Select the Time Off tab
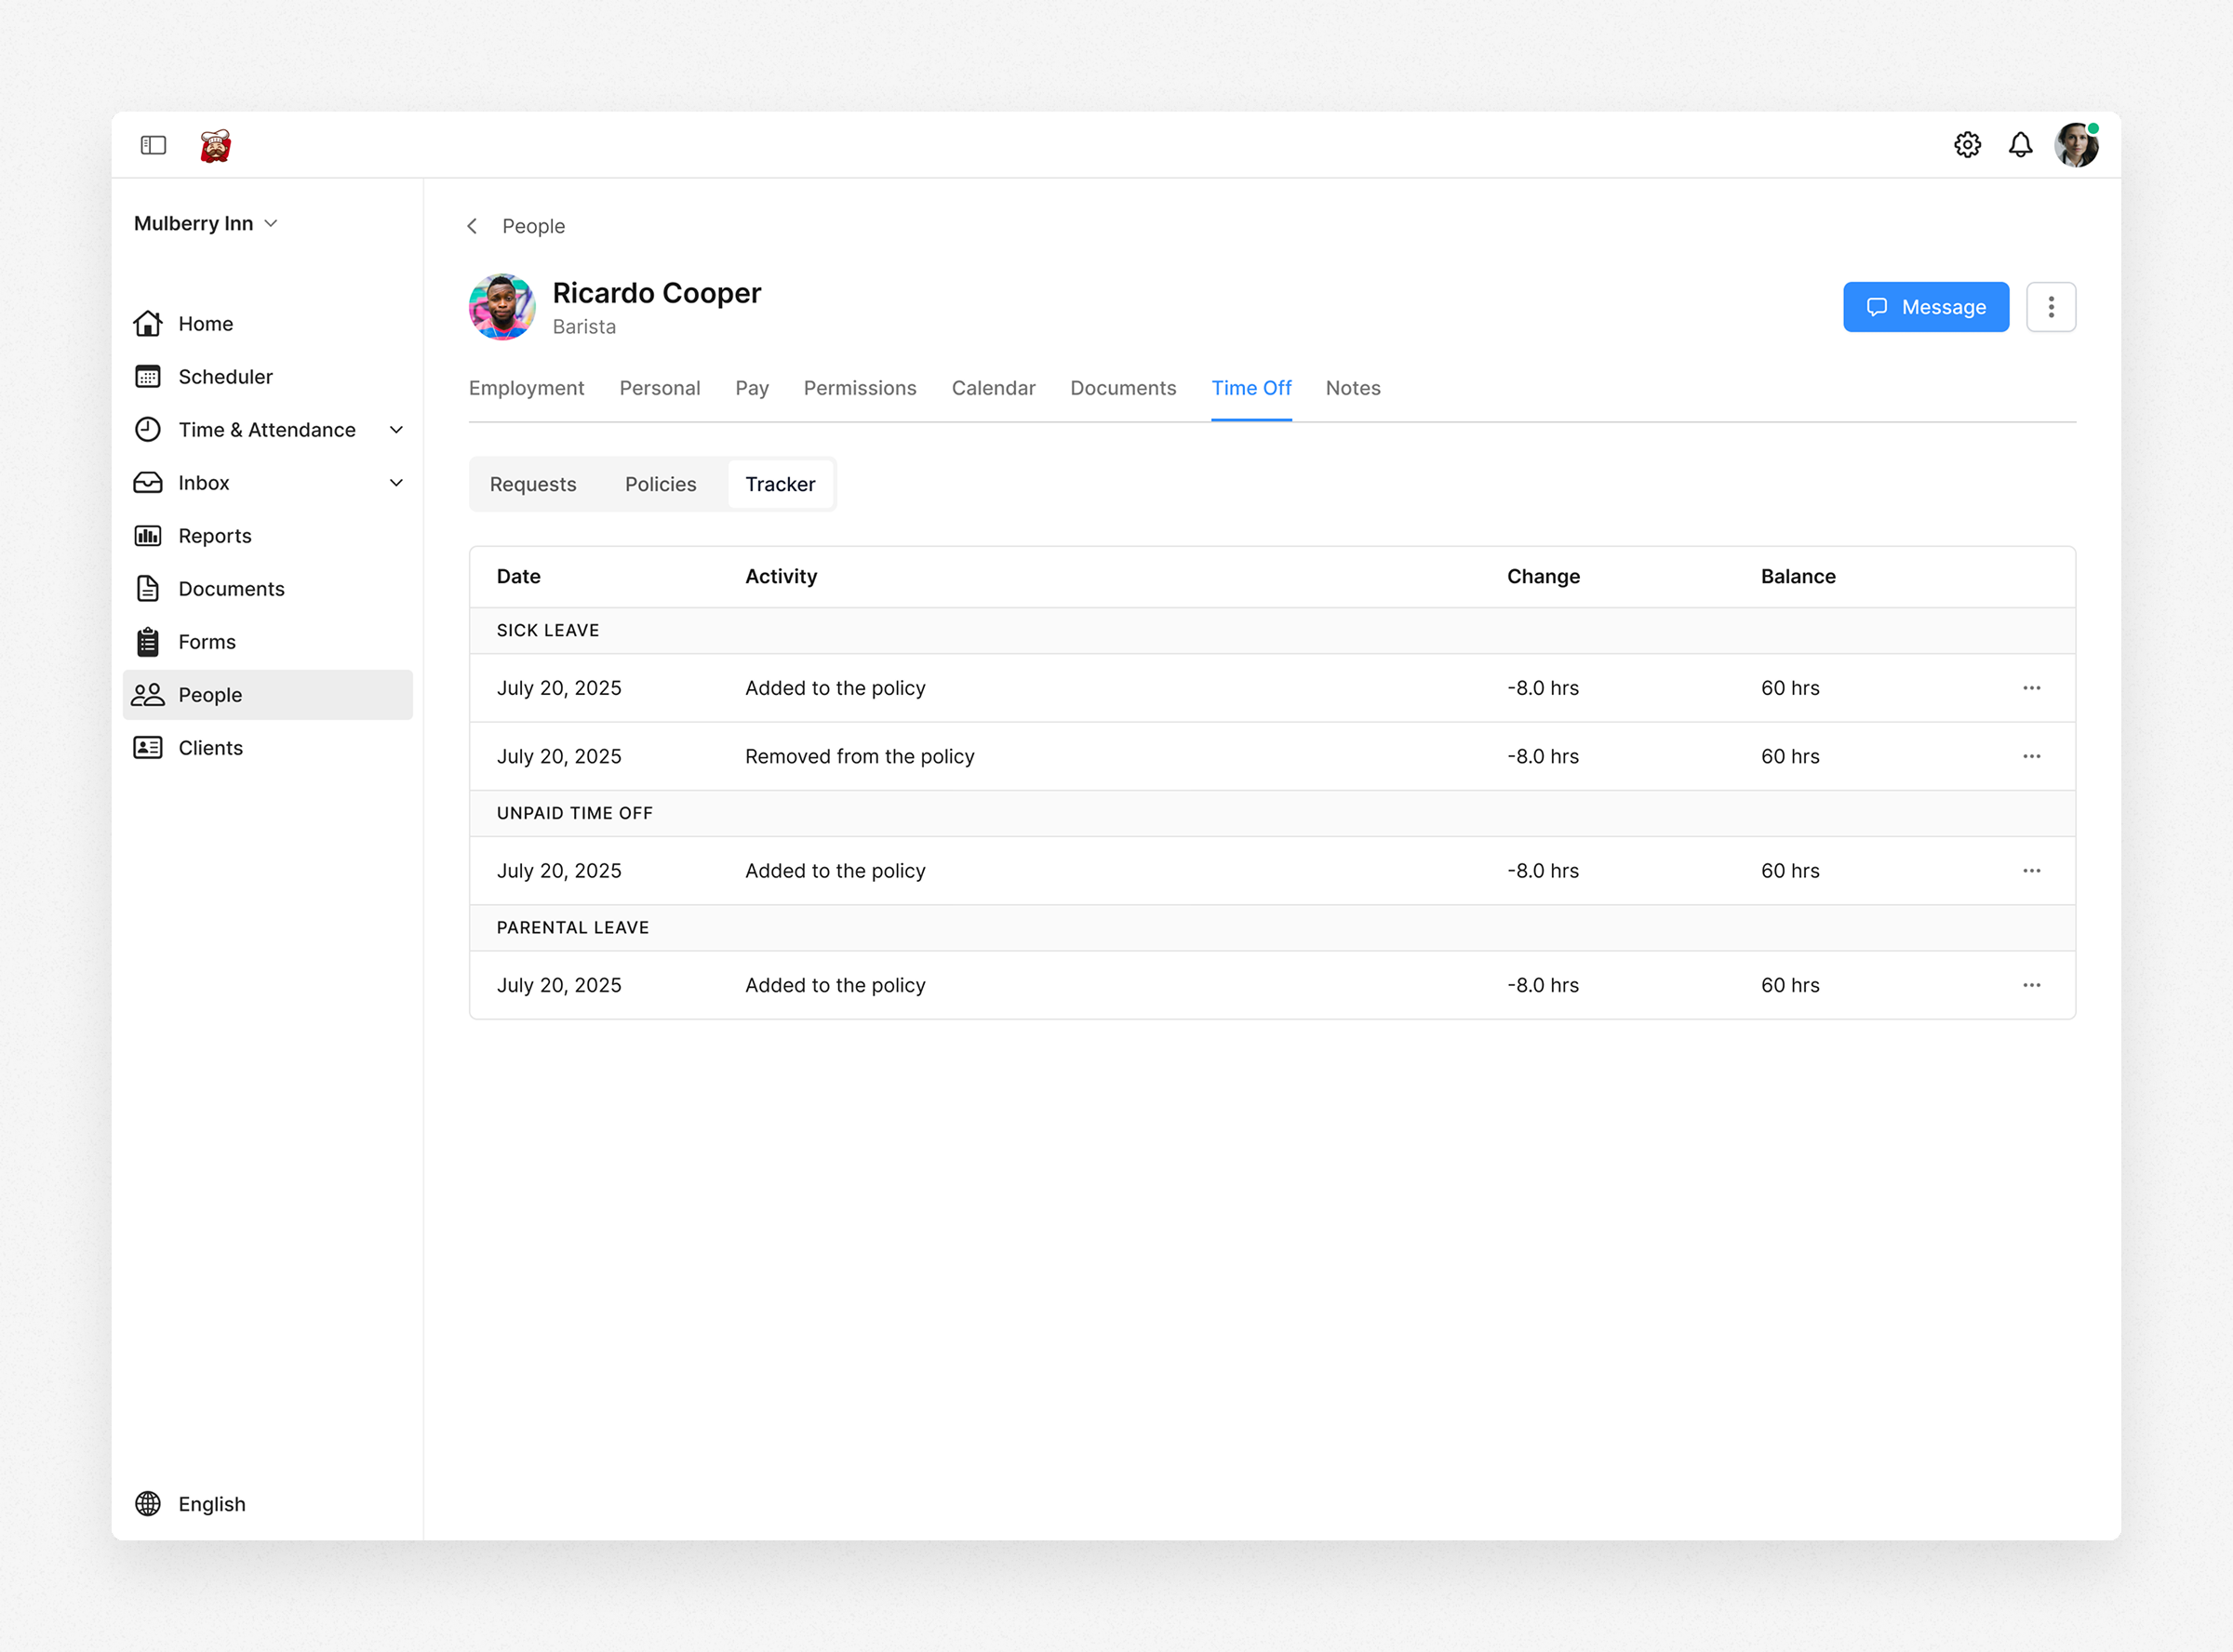The height and width of the screenshot is (1652, 2233). (x=1251, y=388)
